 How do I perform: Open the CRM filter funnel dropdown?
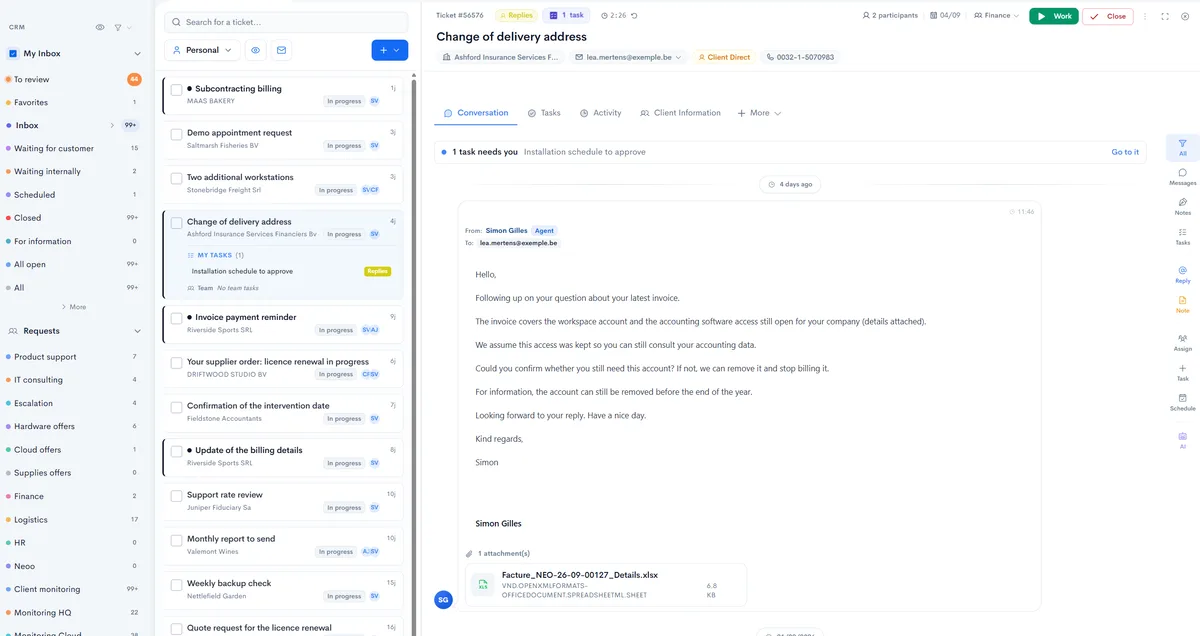click(121, 27)
